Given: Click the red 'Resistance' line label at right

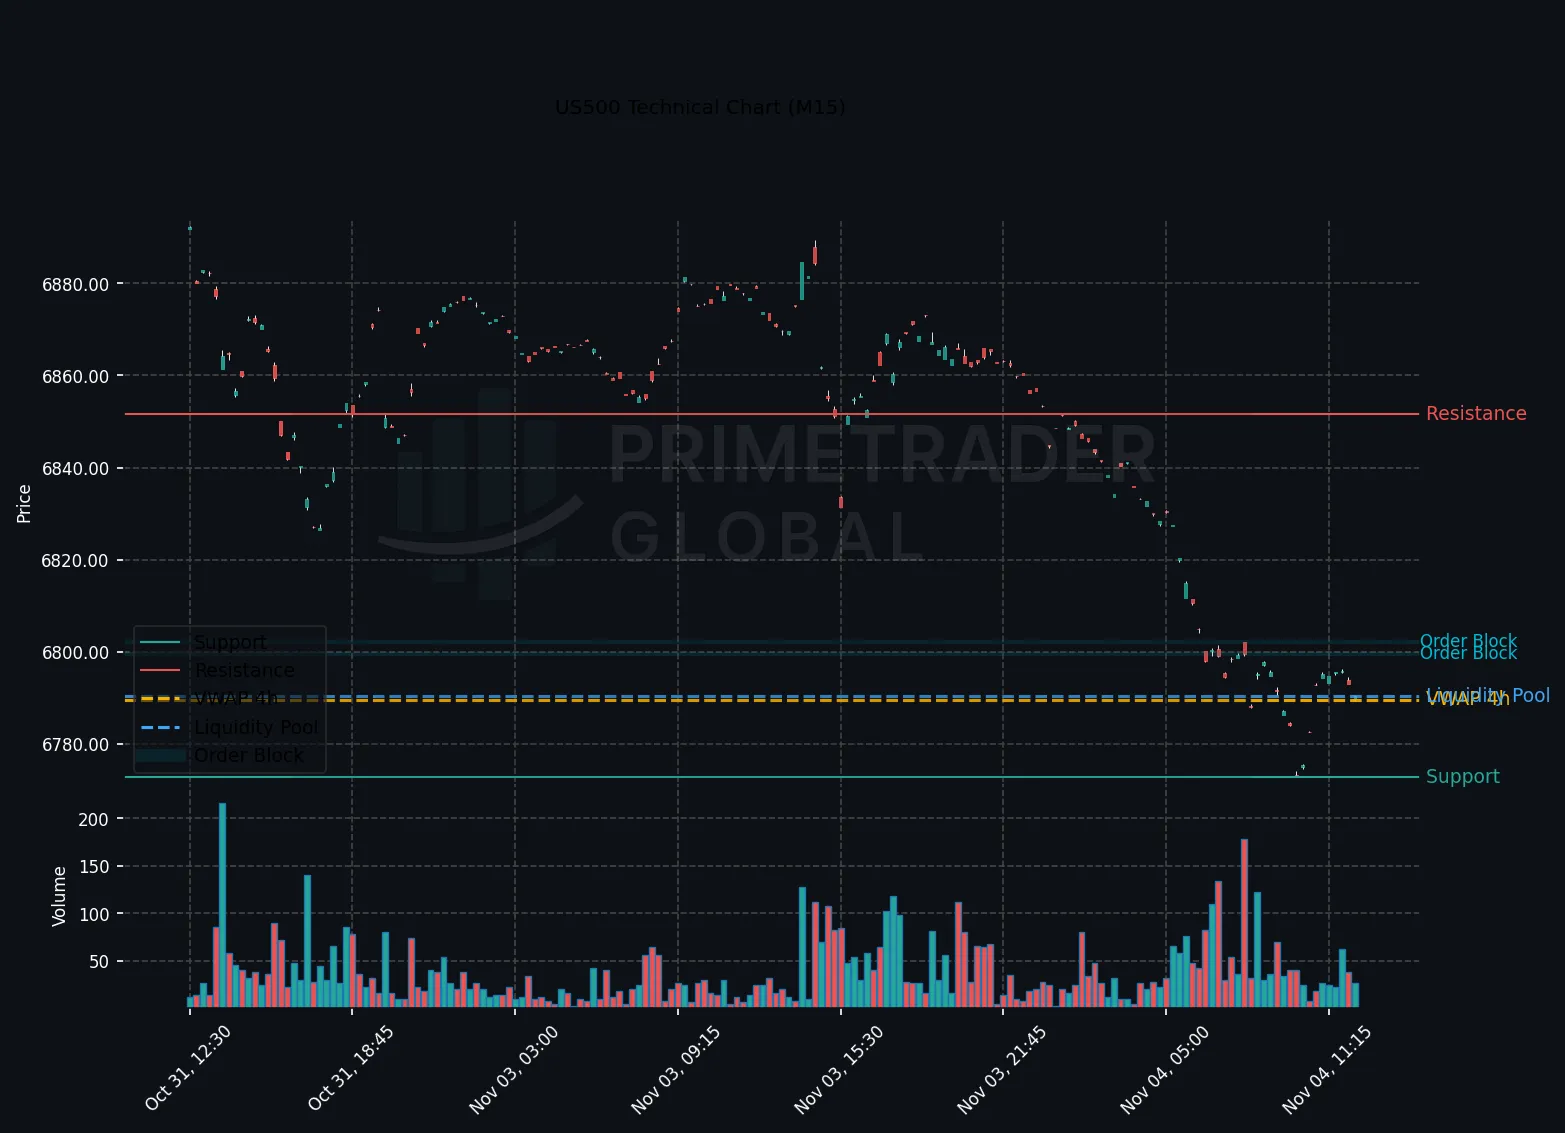Looking at the screenshot, I should click(1476, 413).
